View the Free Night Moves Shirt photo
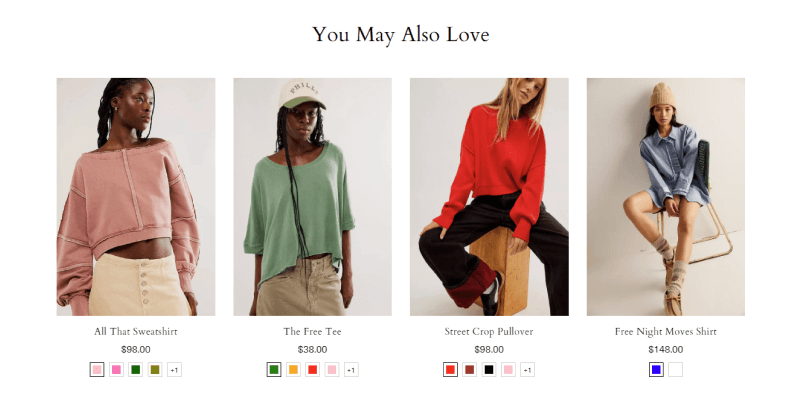This screenshot has height=401, width=801. click(666, 197)
